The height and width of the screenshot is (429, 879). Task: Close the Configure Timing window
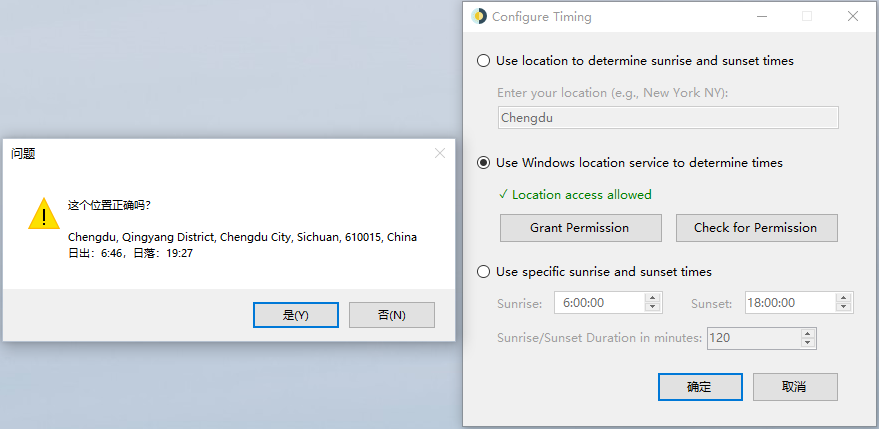click(853, 16)
